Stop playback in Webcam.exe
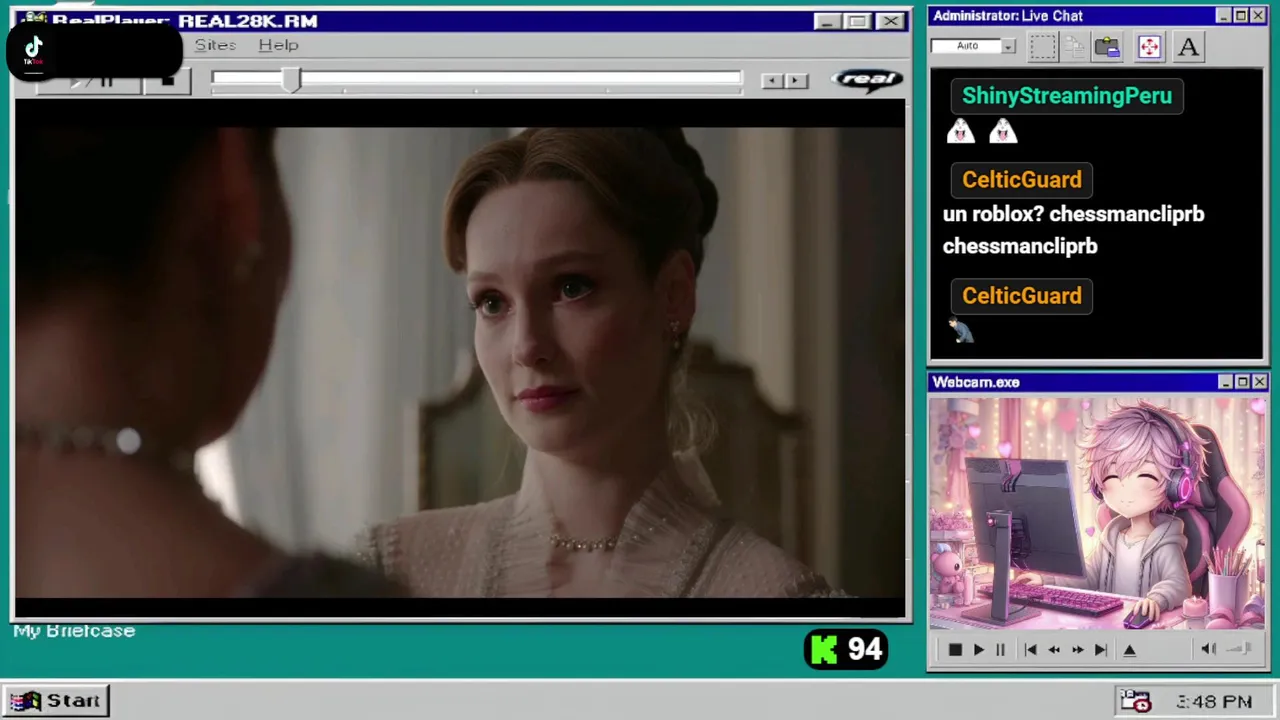Viewport: 1280px width, 720px height. (x=955, y=650)
